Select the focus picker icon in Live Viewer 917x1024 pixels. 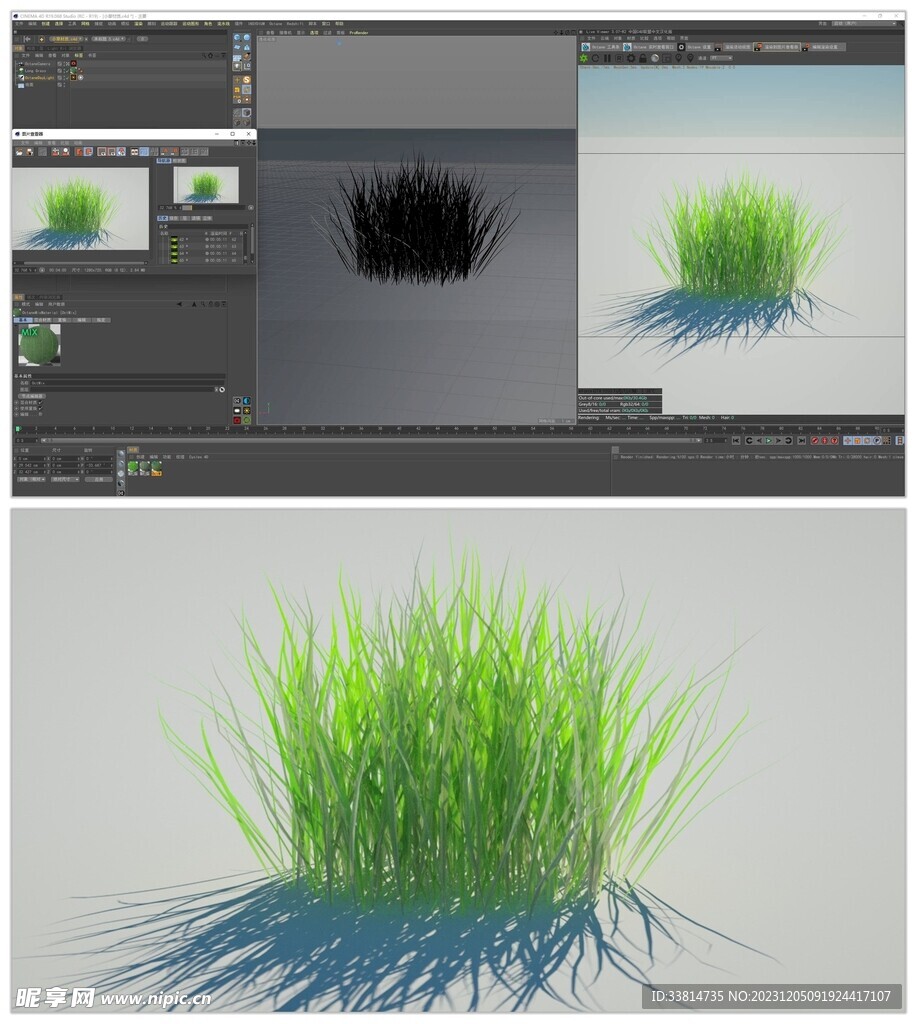click(678, 59)
